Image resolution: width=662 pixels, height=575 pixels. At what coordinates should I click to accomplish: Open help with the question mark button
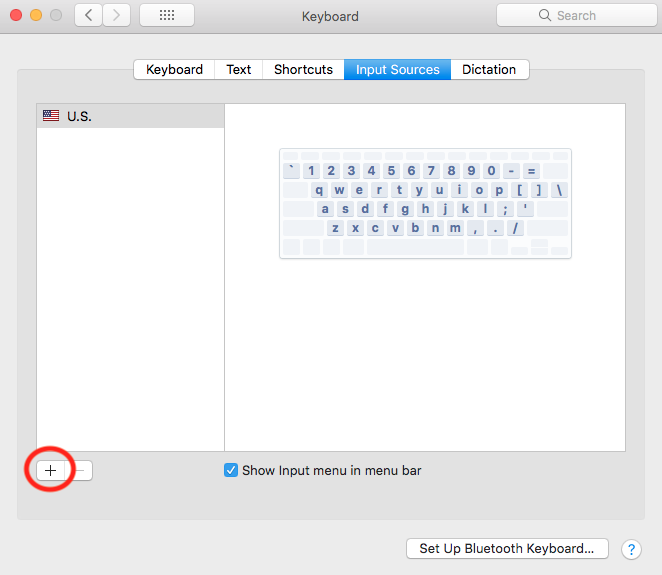click(631, 549)
